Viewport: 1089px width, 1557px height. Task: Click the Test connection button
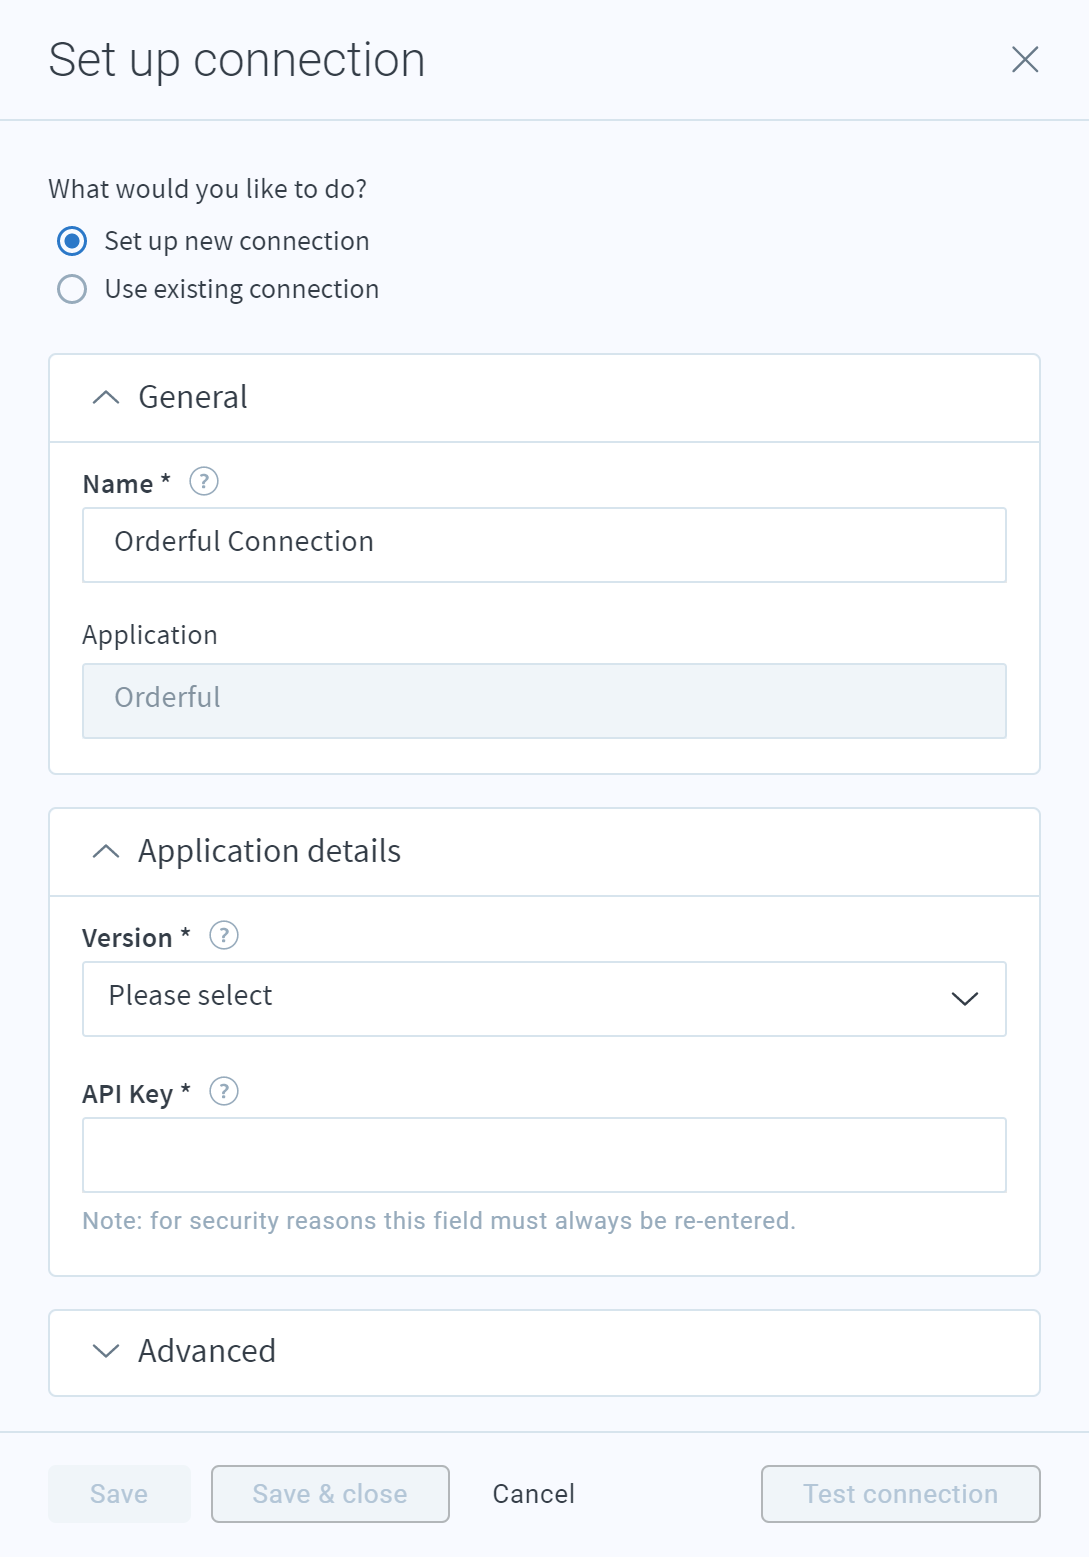click(900, 1494)
